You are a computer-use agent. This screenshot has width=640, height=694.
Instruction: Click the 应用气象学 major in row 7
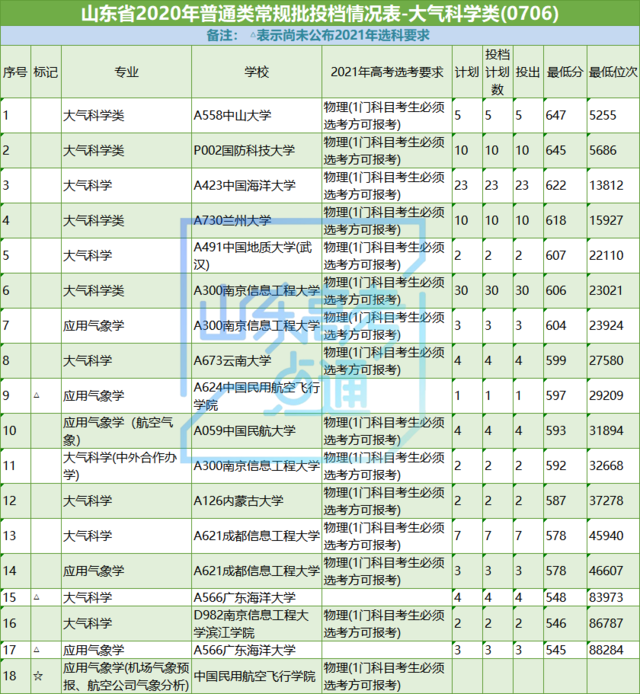coord(93,326)
